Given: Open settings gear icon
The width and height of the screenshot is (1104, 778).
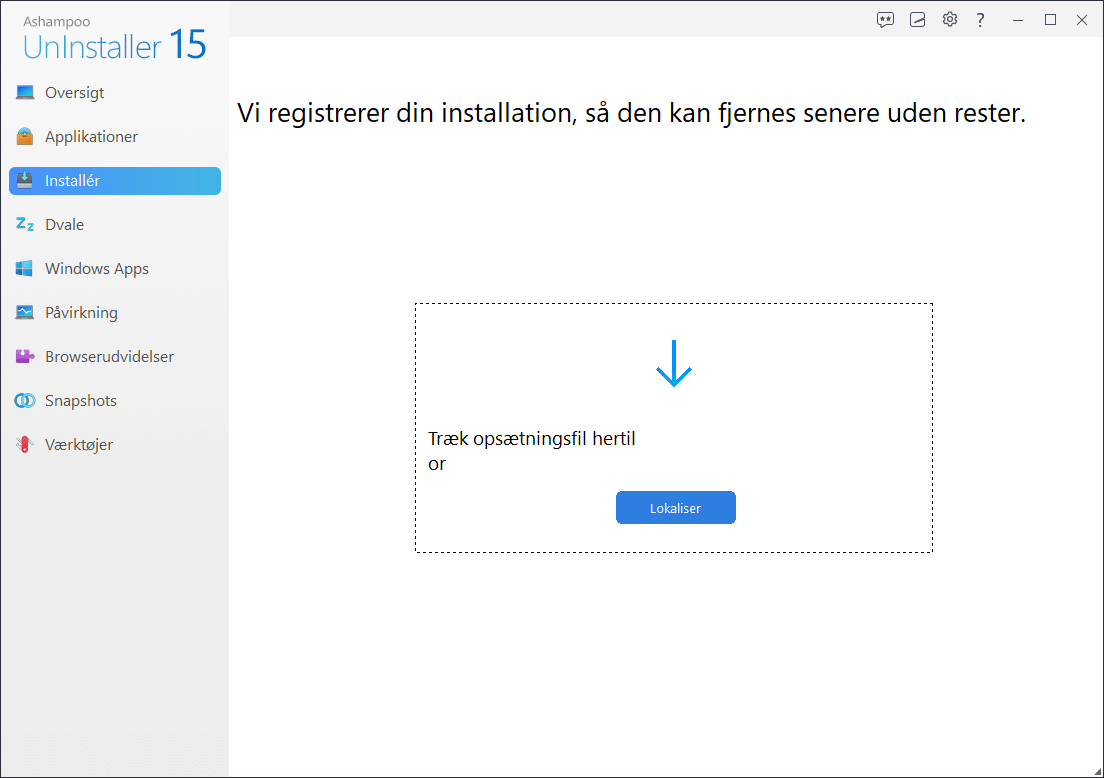Looking at the screenshot, I should (x=950, y=19).
